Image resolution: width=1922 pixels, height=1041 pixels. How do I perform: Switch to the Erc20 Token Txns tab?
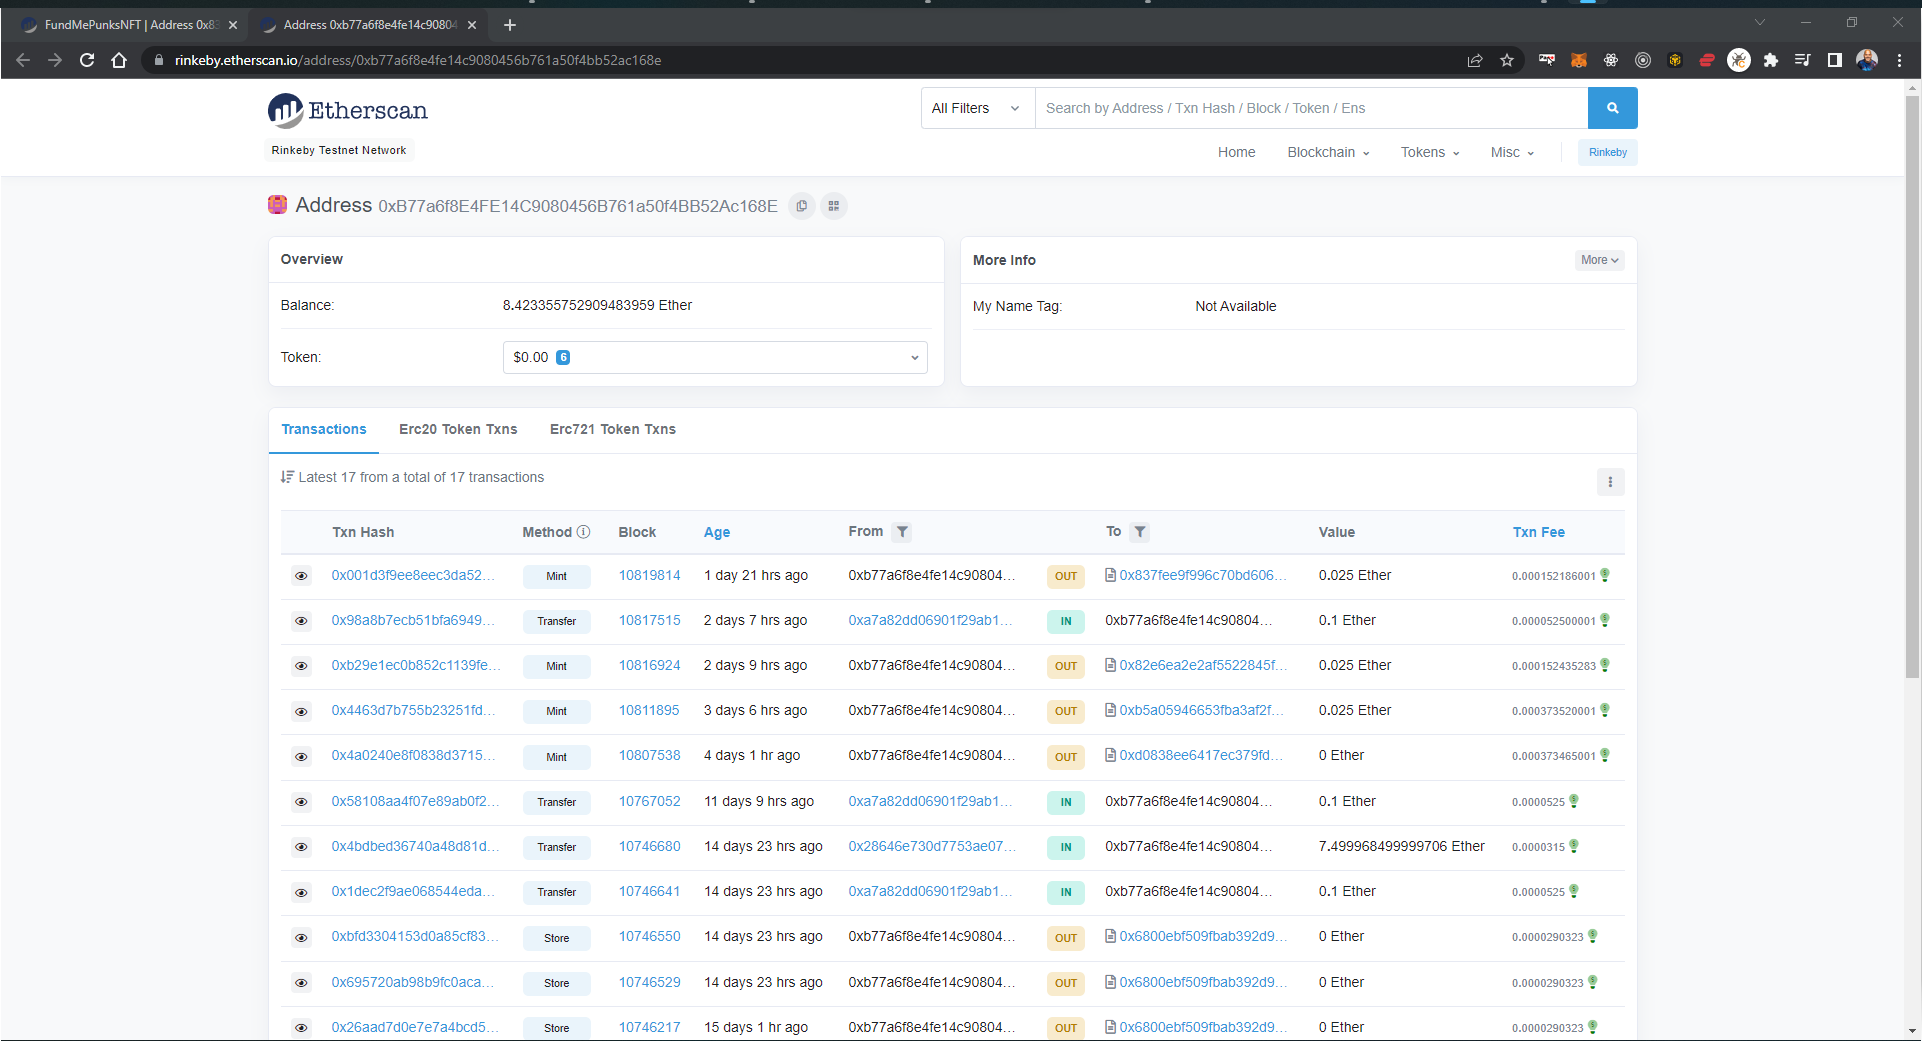coord(458,429)
